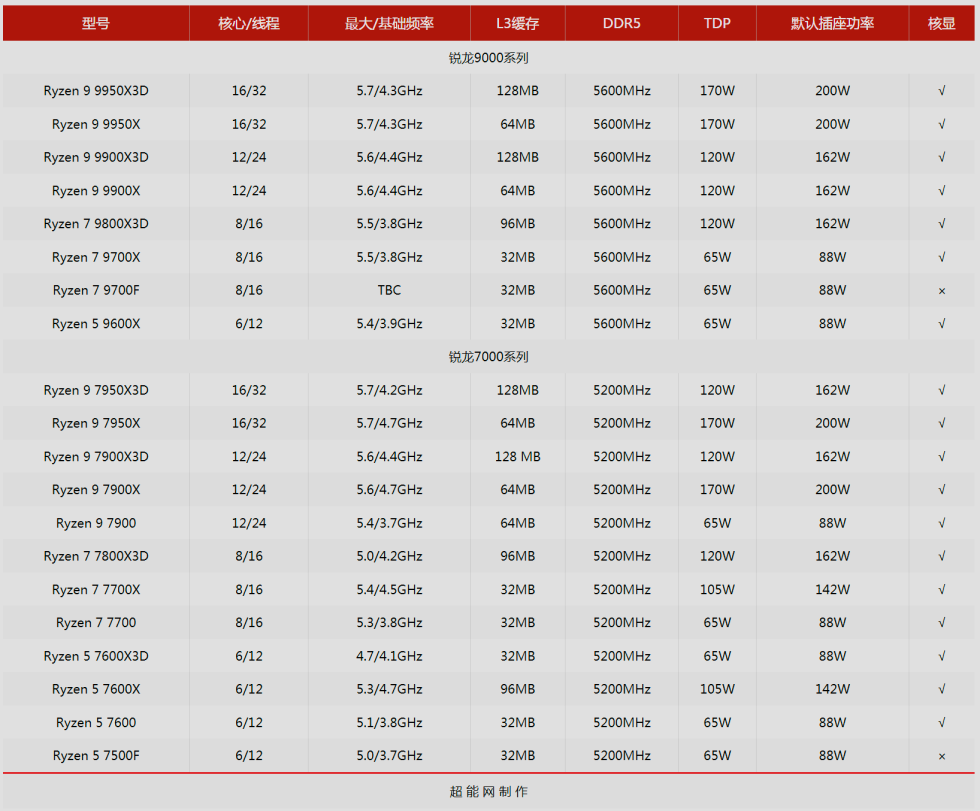Select the 5.3/3.8GHz frequency of Ryzen 7 7700

coord(389,623)
